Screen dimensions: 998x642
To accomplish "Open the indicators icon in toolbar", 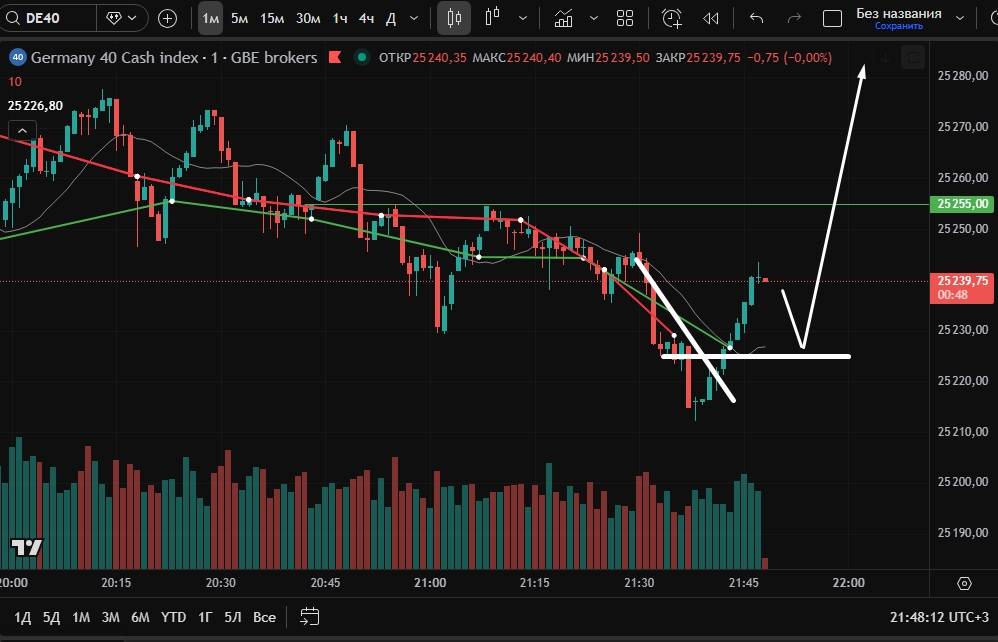I will coord(564,18).
